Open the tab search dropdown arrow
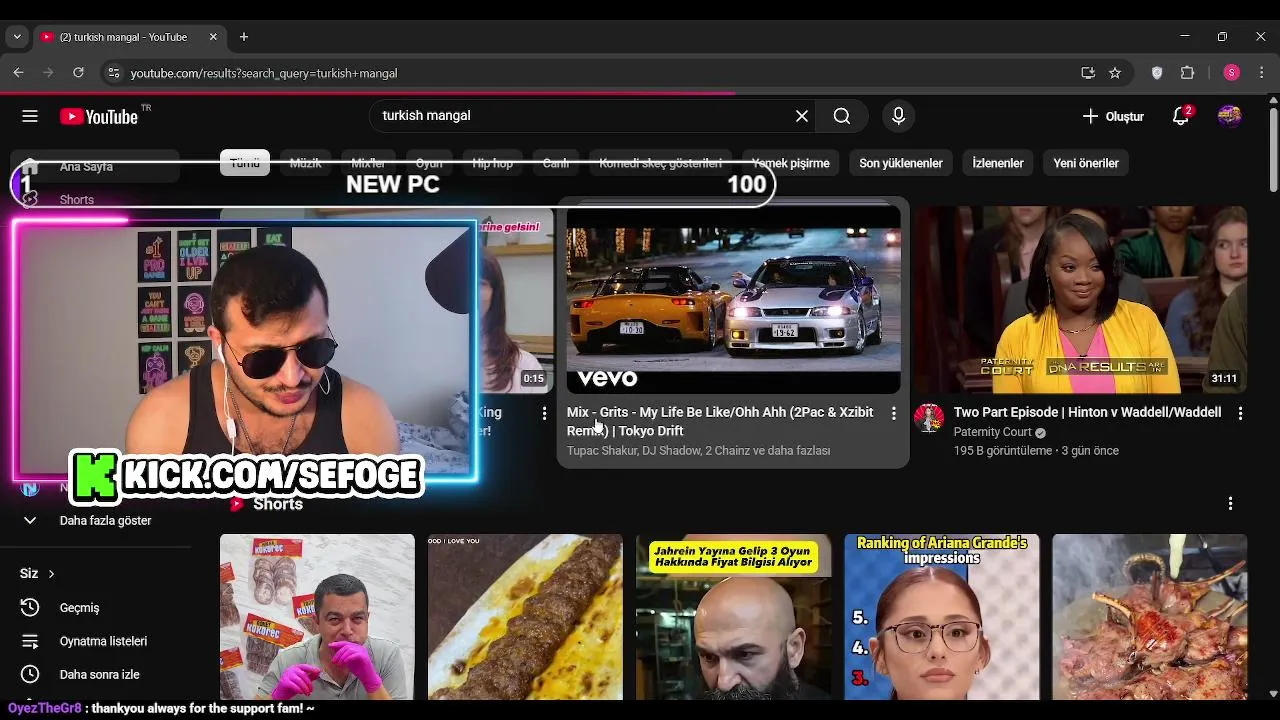The image size is (1280, 720). point(16,37)
